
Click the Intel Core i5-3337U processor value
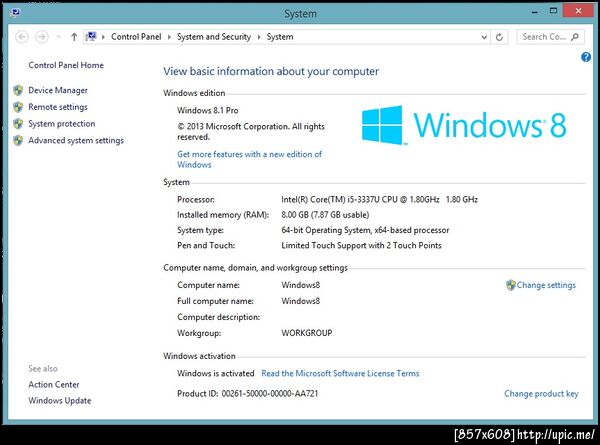[x=379, y=199]
